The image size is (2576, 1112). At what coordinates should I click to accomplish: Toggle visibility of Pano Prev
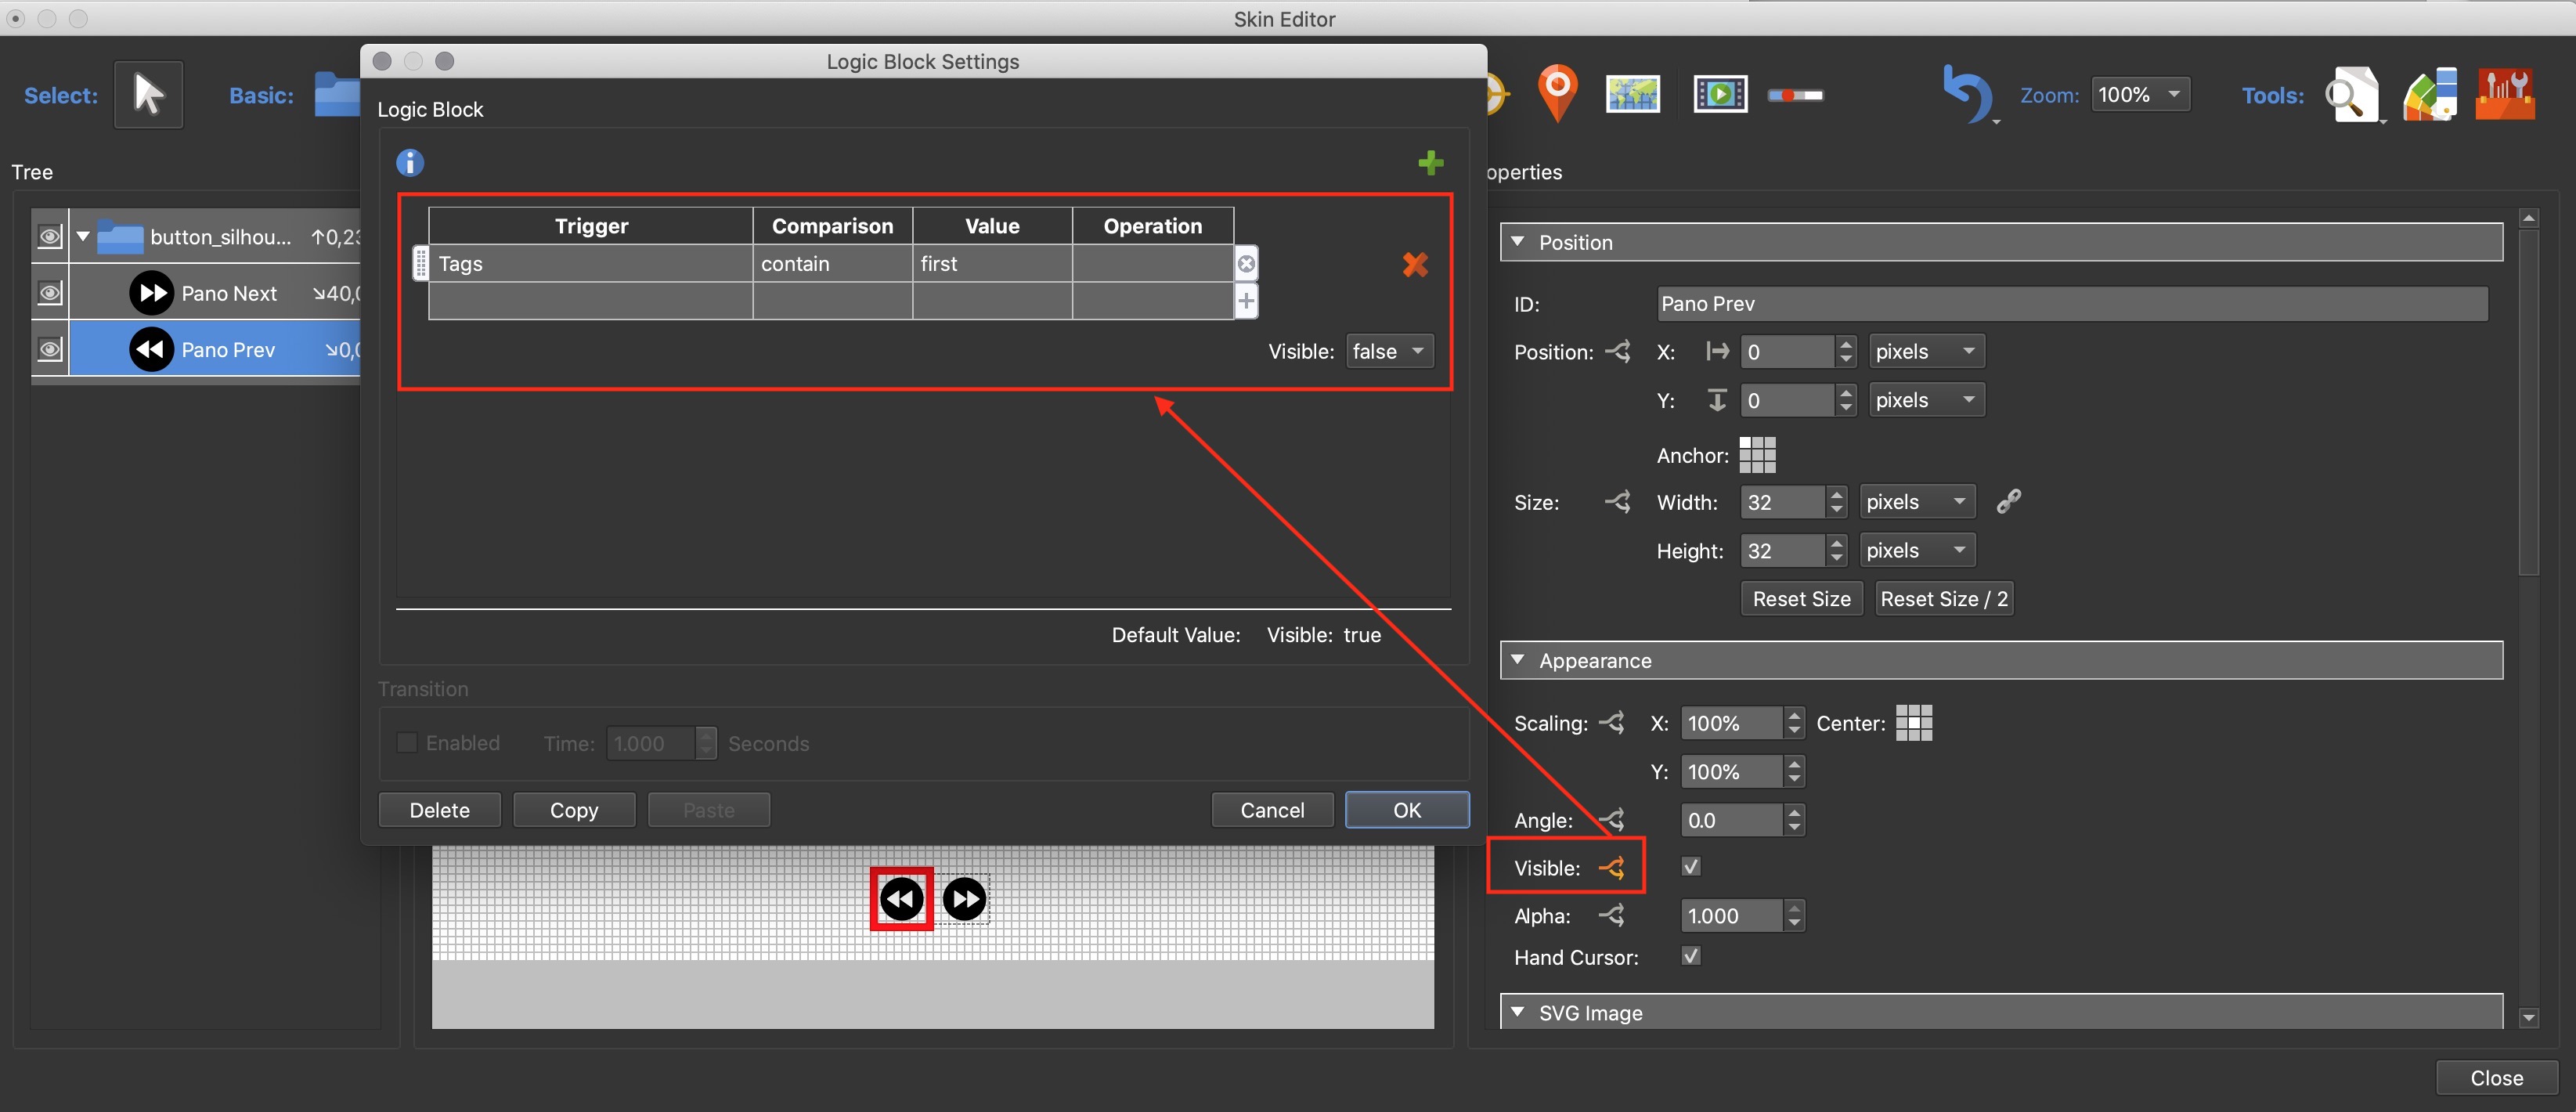49,349
